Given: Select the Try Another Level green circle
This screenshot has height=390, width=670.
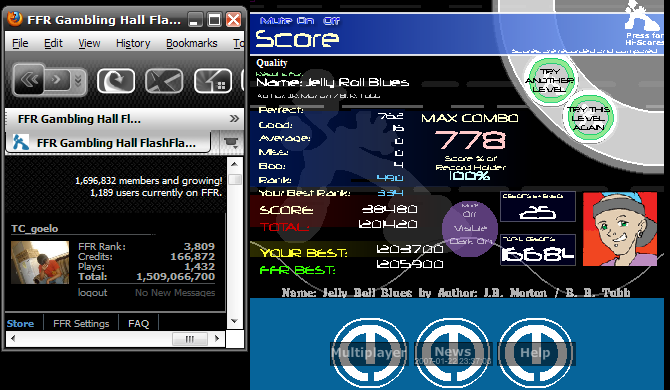Looking at the screenshot, I should [x=550, y=80].
